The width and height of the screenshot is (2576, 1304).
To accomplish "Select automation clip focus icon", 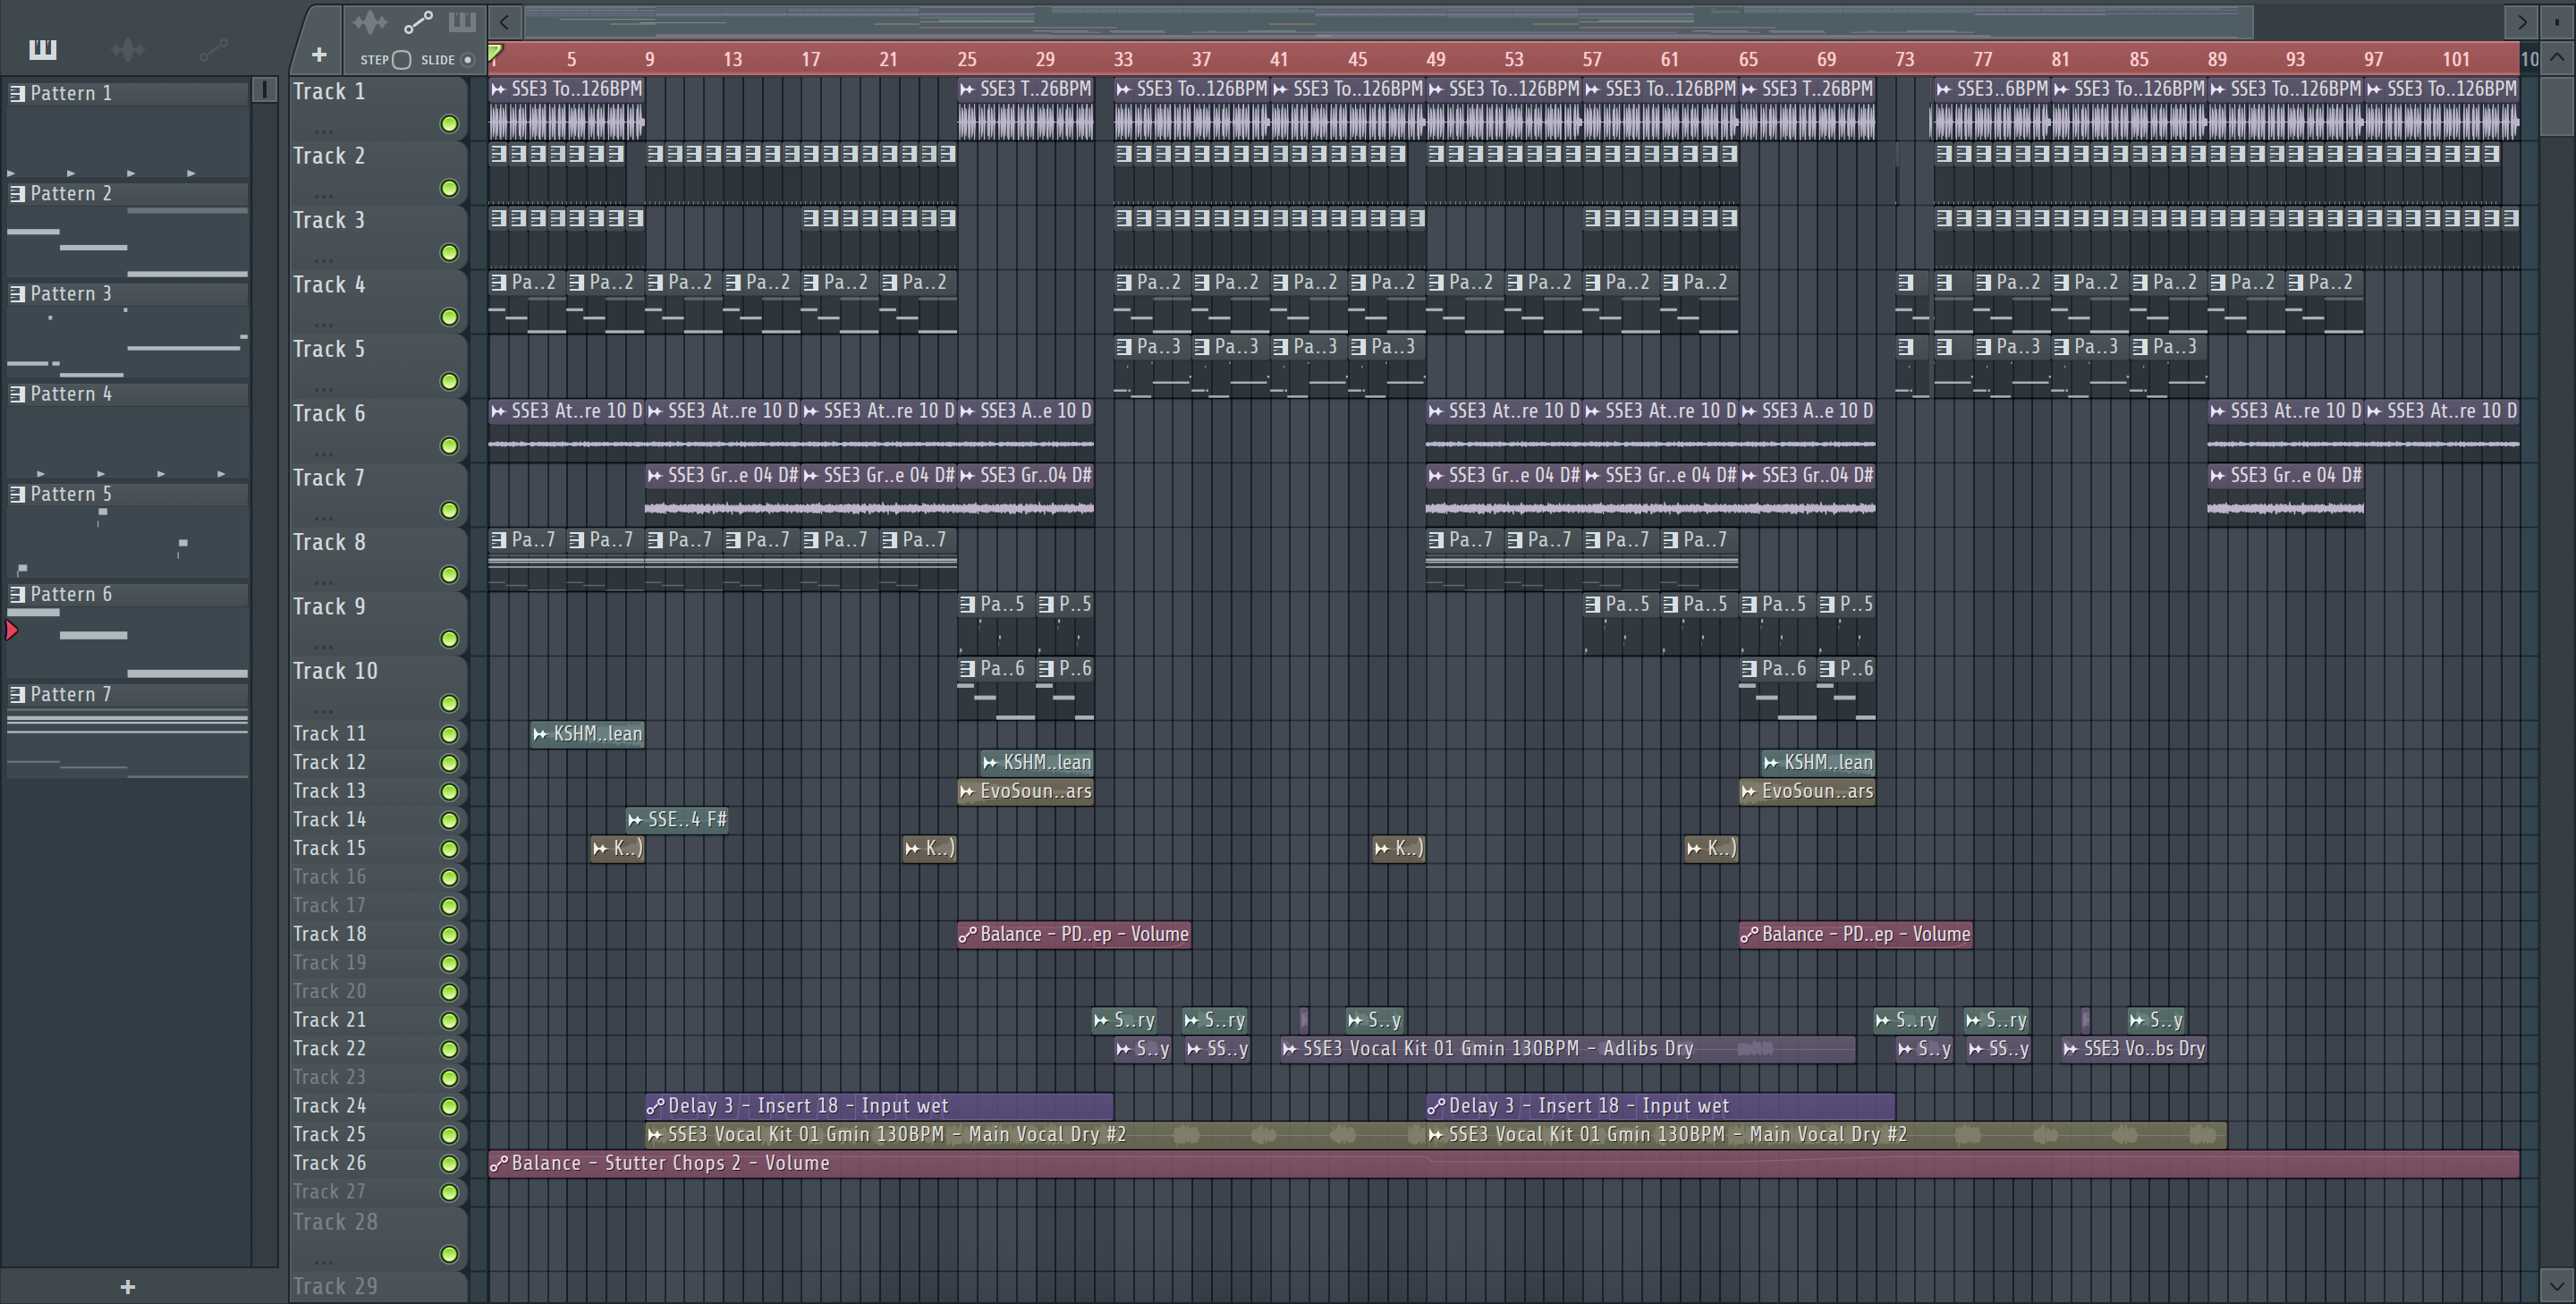I will (x=418, y=21).
